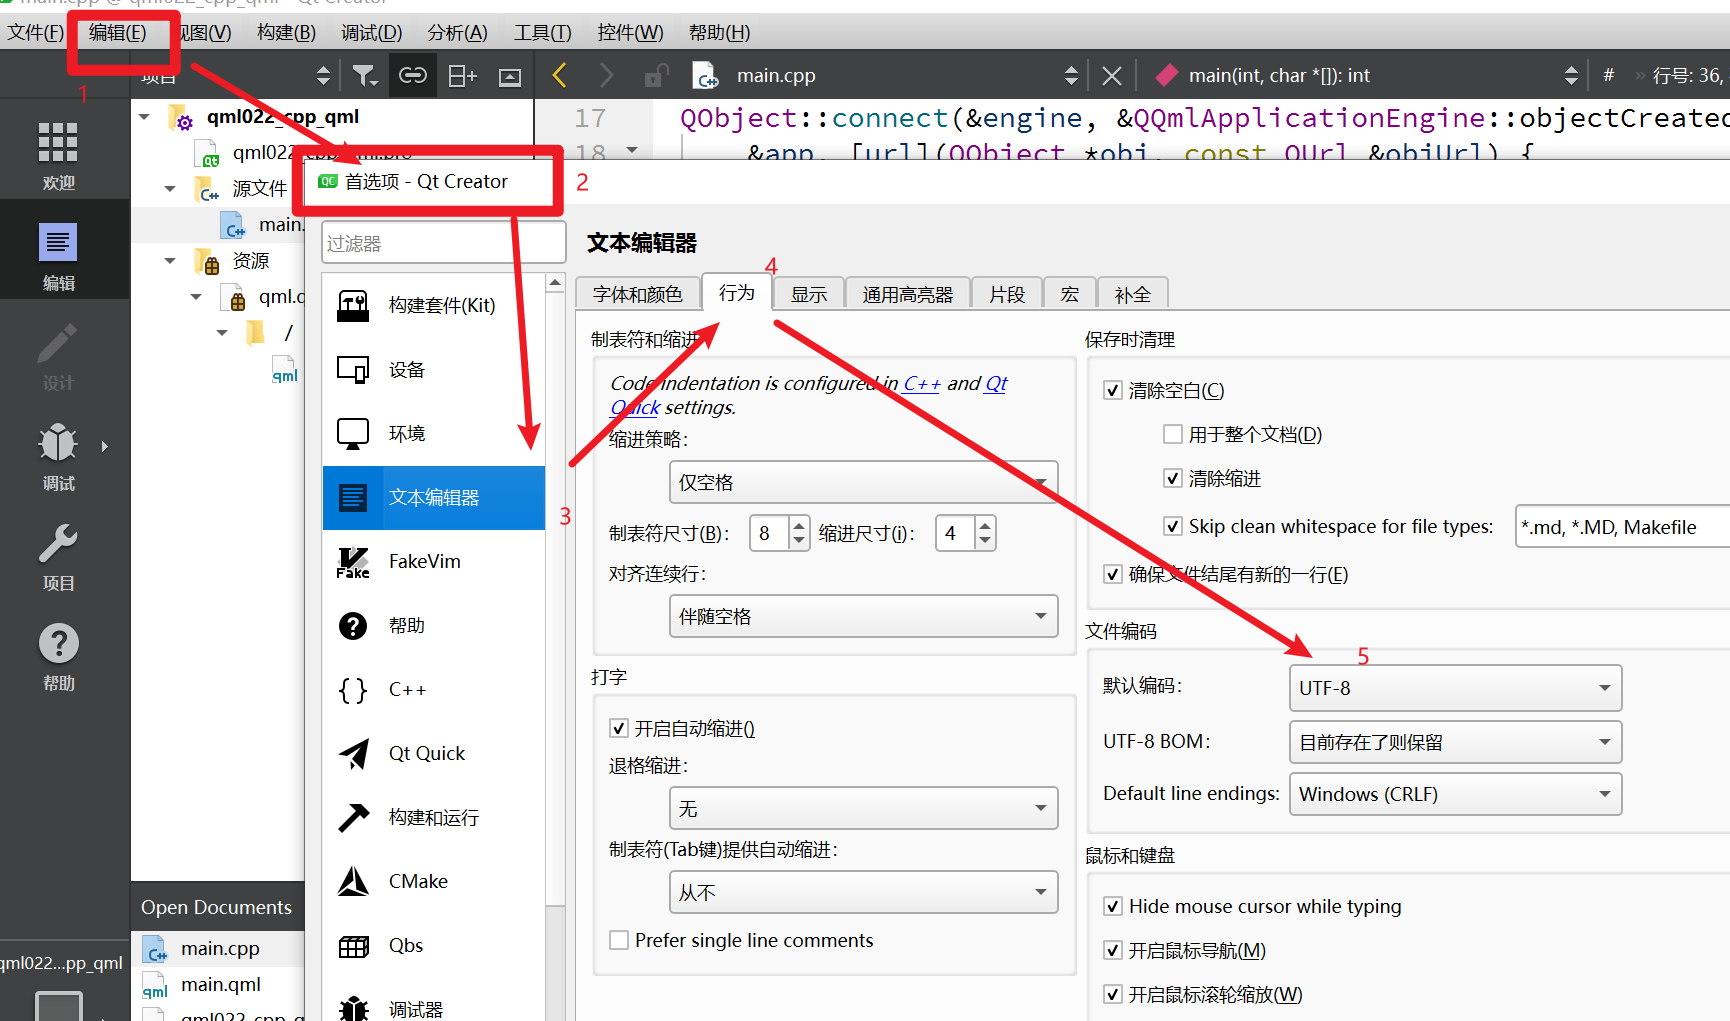Open Help mode question mark icon
The width and height of the screenshot is (1730, 1021).
pyautogui.click(x=58, y=655)
